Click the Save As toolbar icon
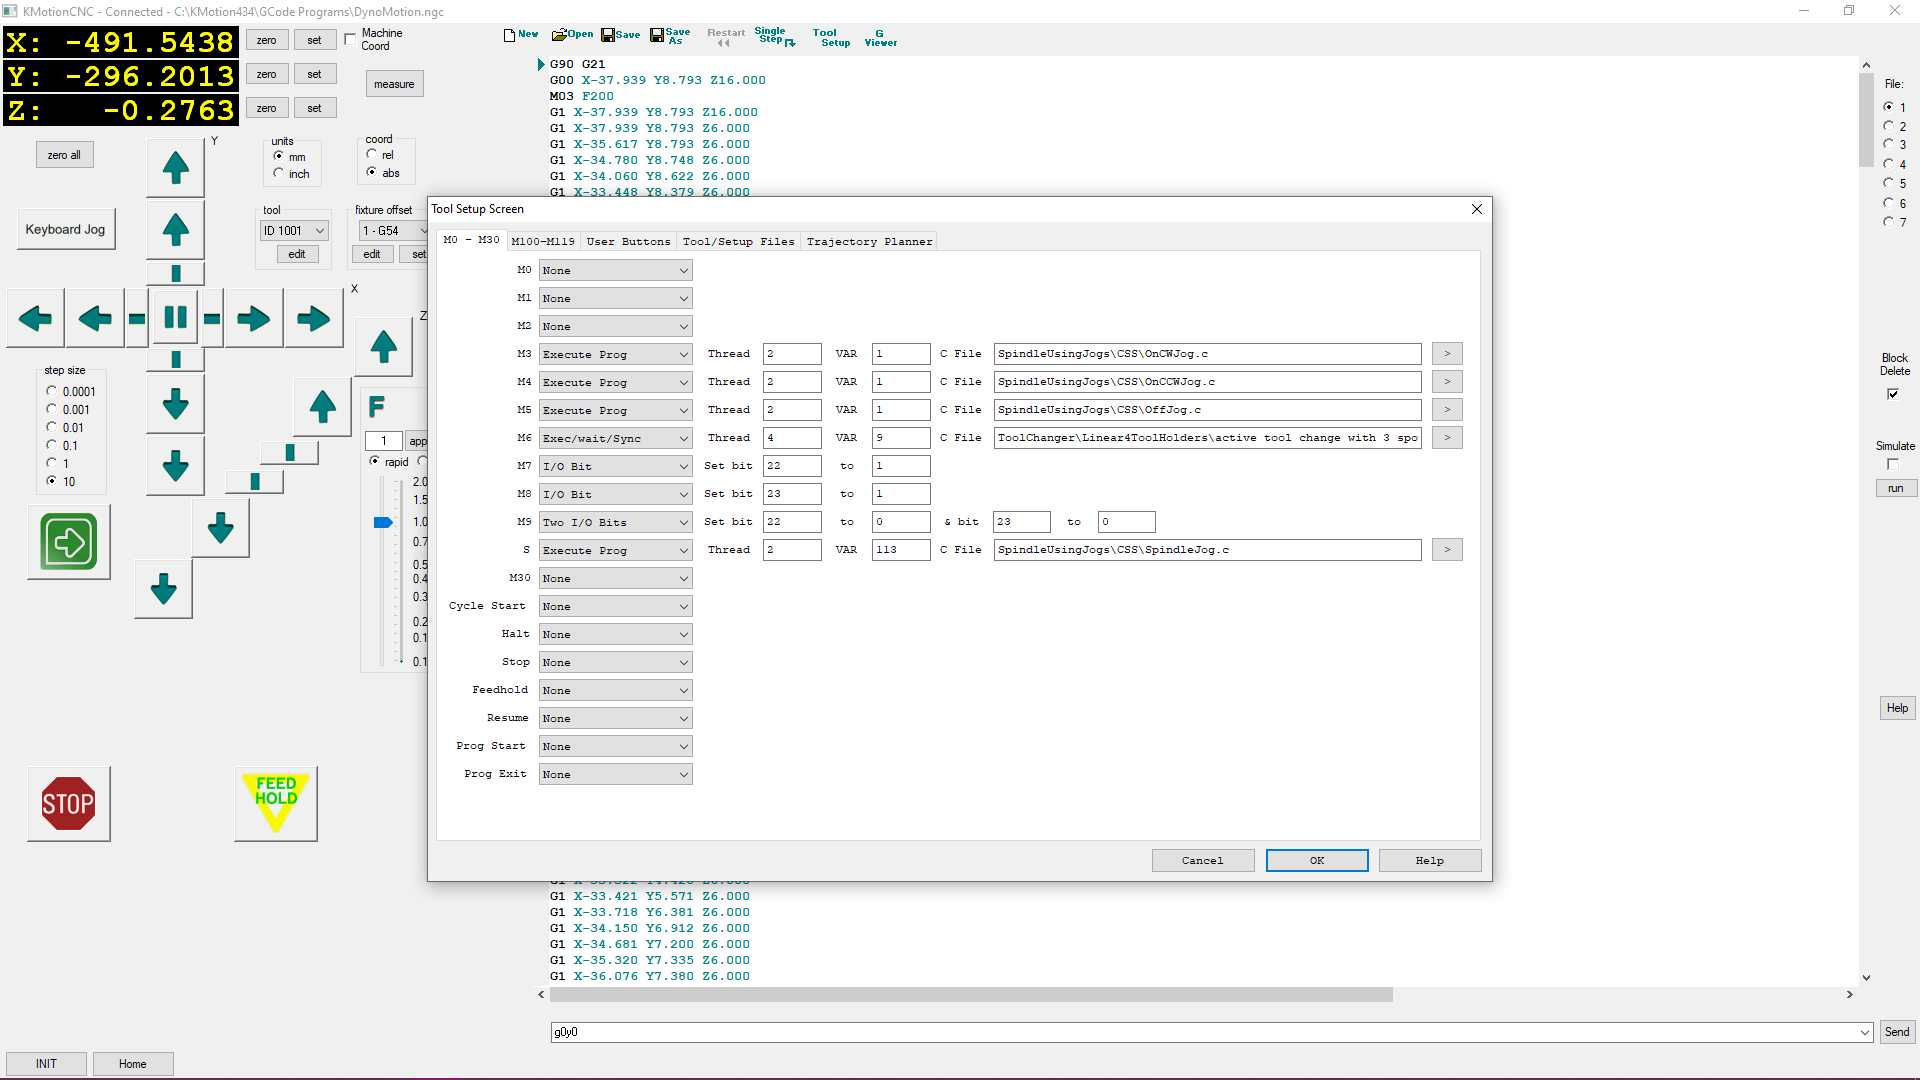1920x1080 pixels. [670, 36]
